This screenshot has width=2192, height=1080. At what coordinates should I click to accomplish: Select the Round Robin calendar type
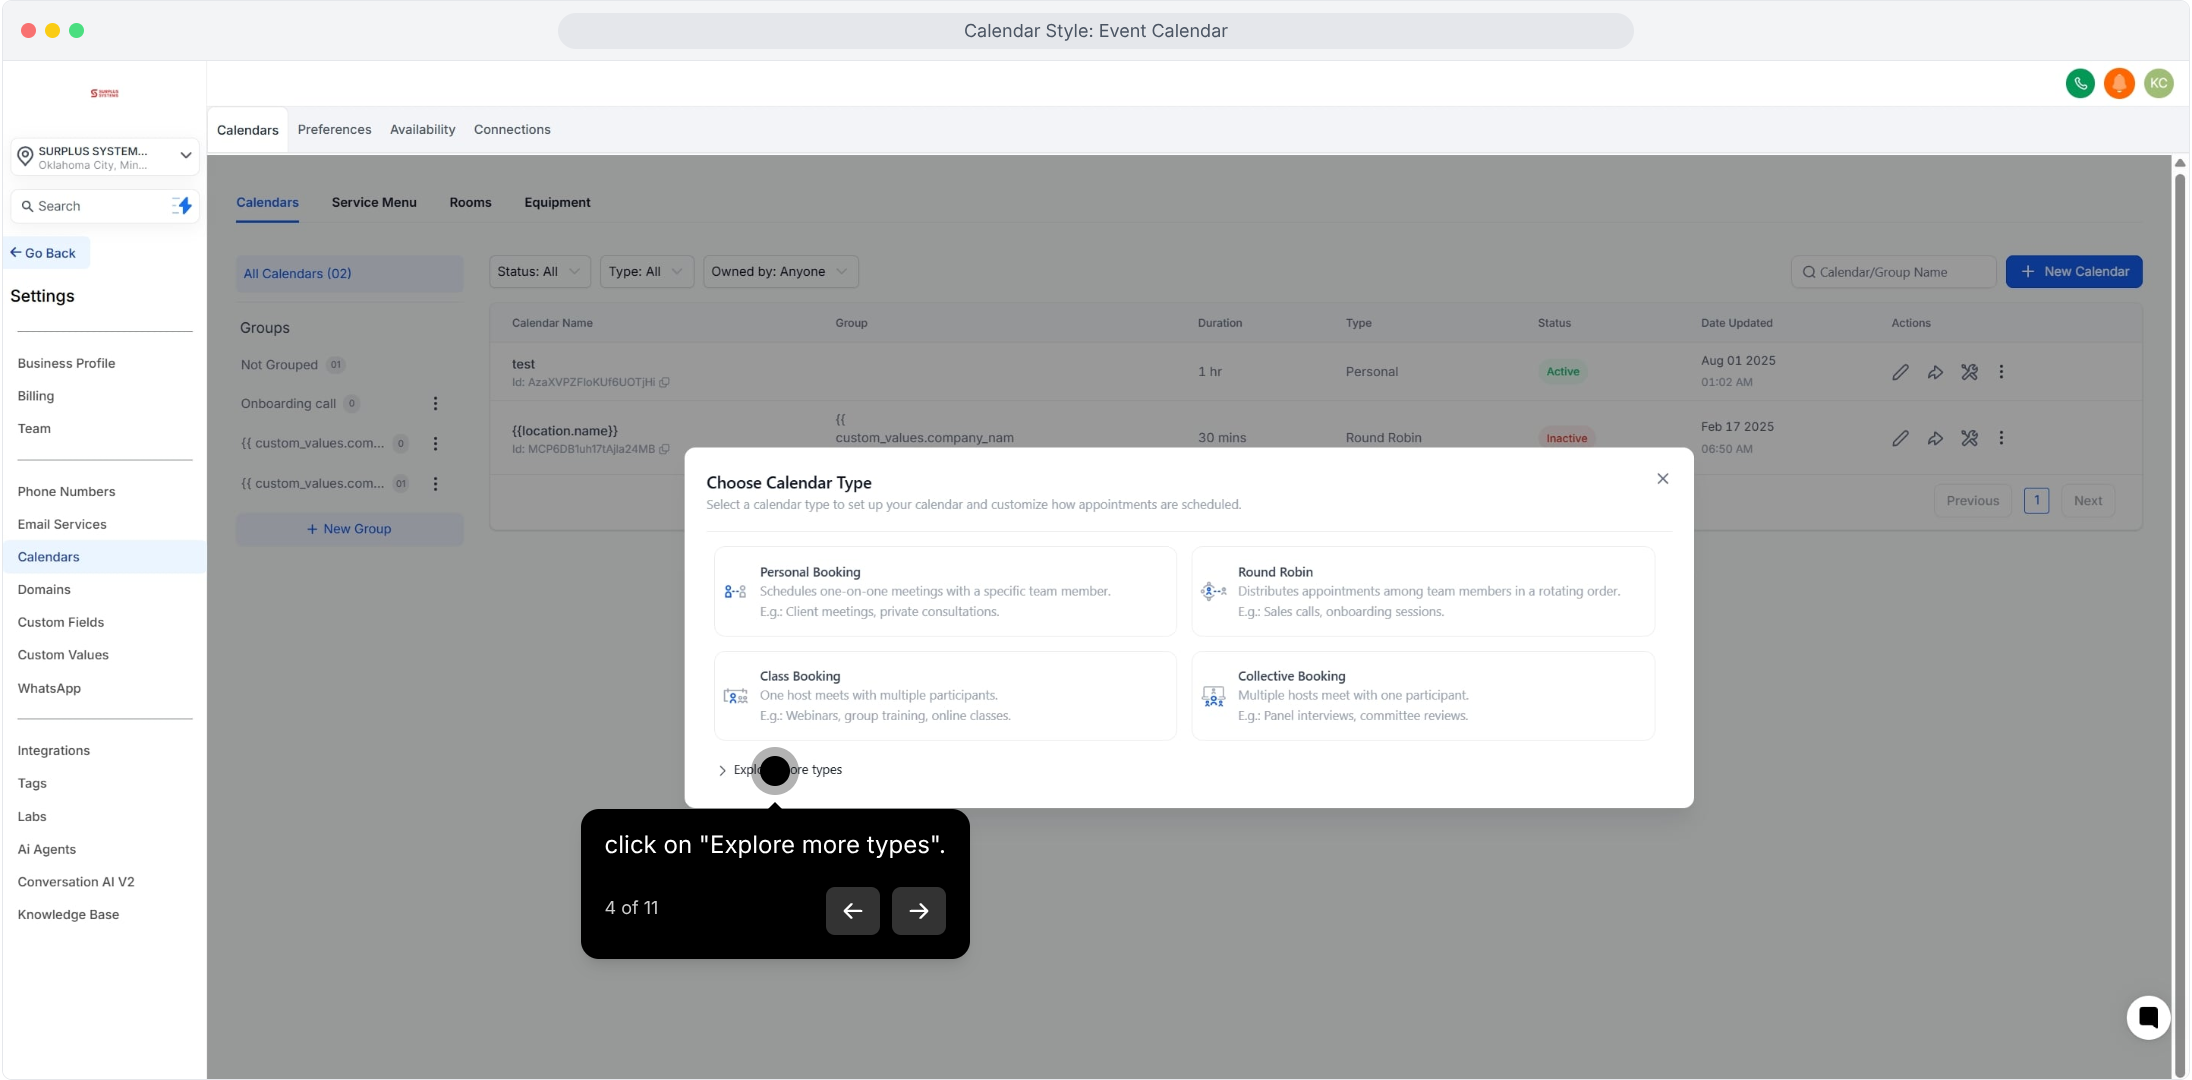click(x=1422, y=591)
